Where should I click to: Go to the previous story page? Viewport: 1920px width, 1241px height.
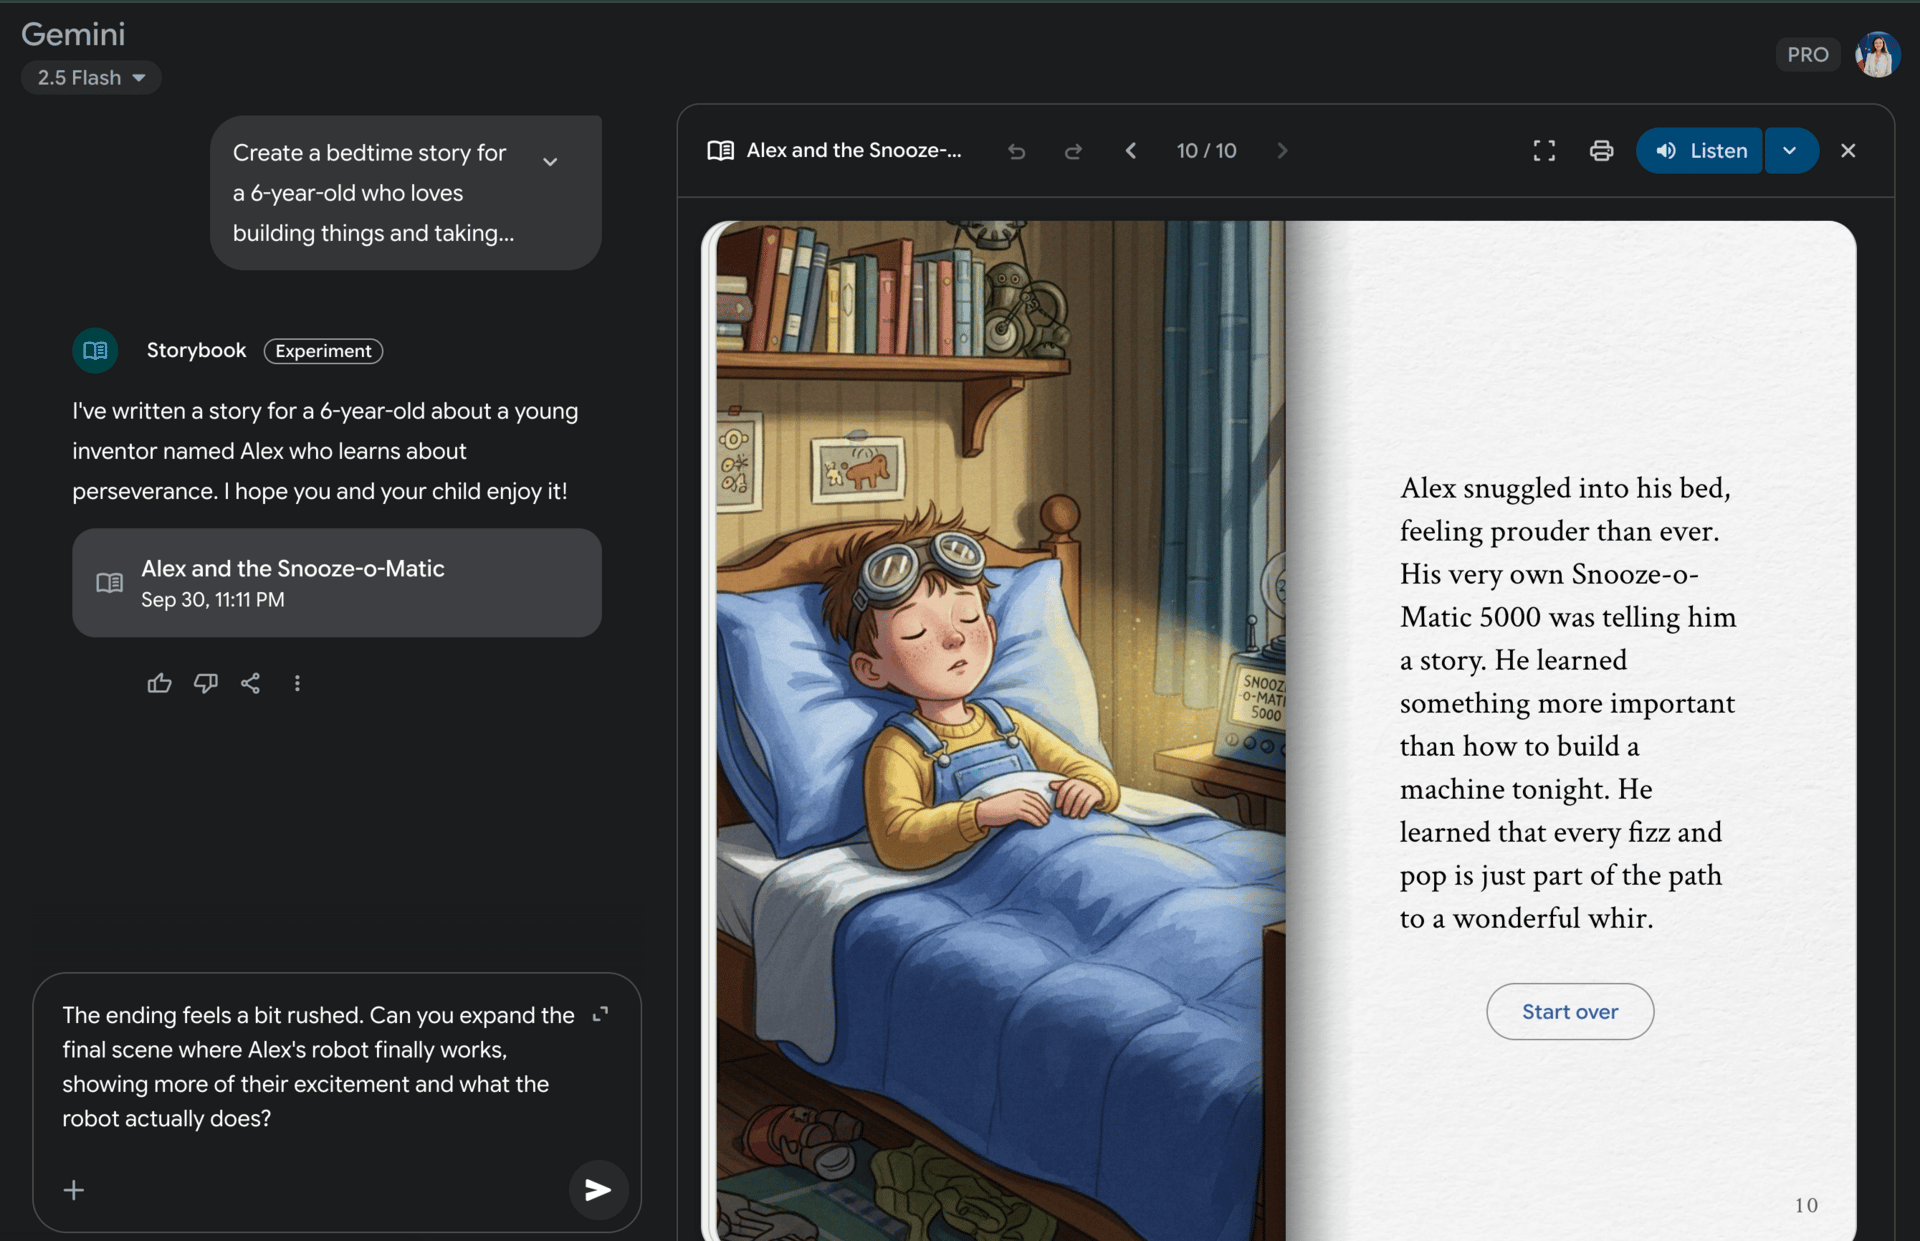[1131, 151]
